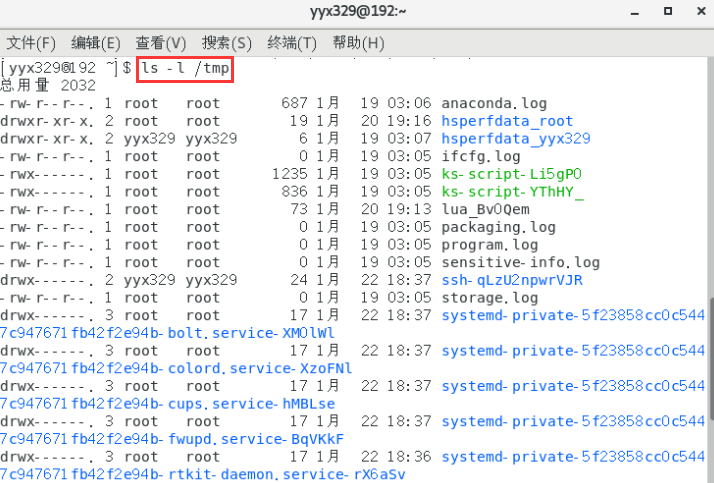Click the fwupd.service-BqVKkF text
The width and height of the screenshot is (714, 483).
click(x=255, y=439)
